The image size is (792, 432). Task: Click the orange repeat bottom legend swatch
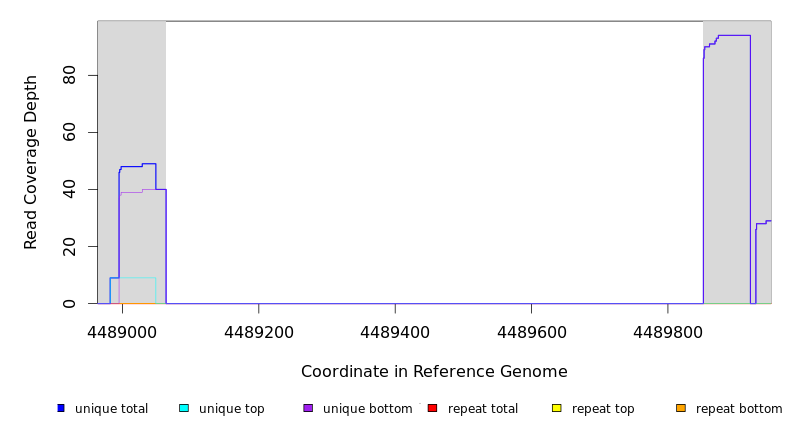click(681, 408)
